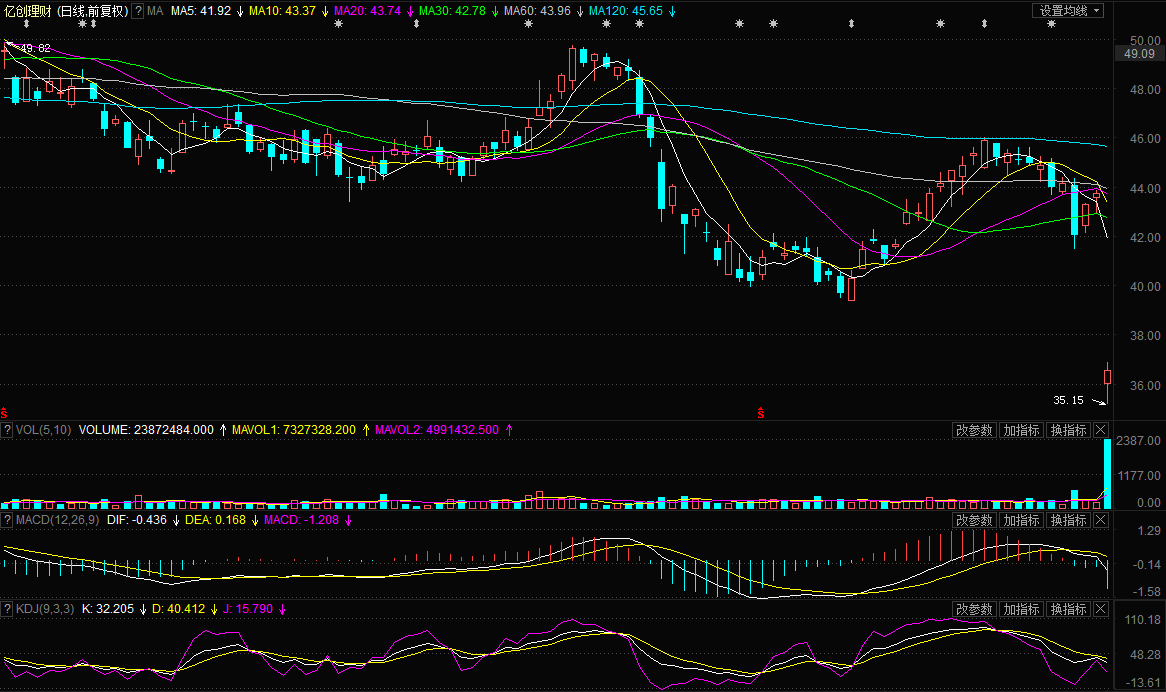Click the help icon beside MA label

pos(138,11)
